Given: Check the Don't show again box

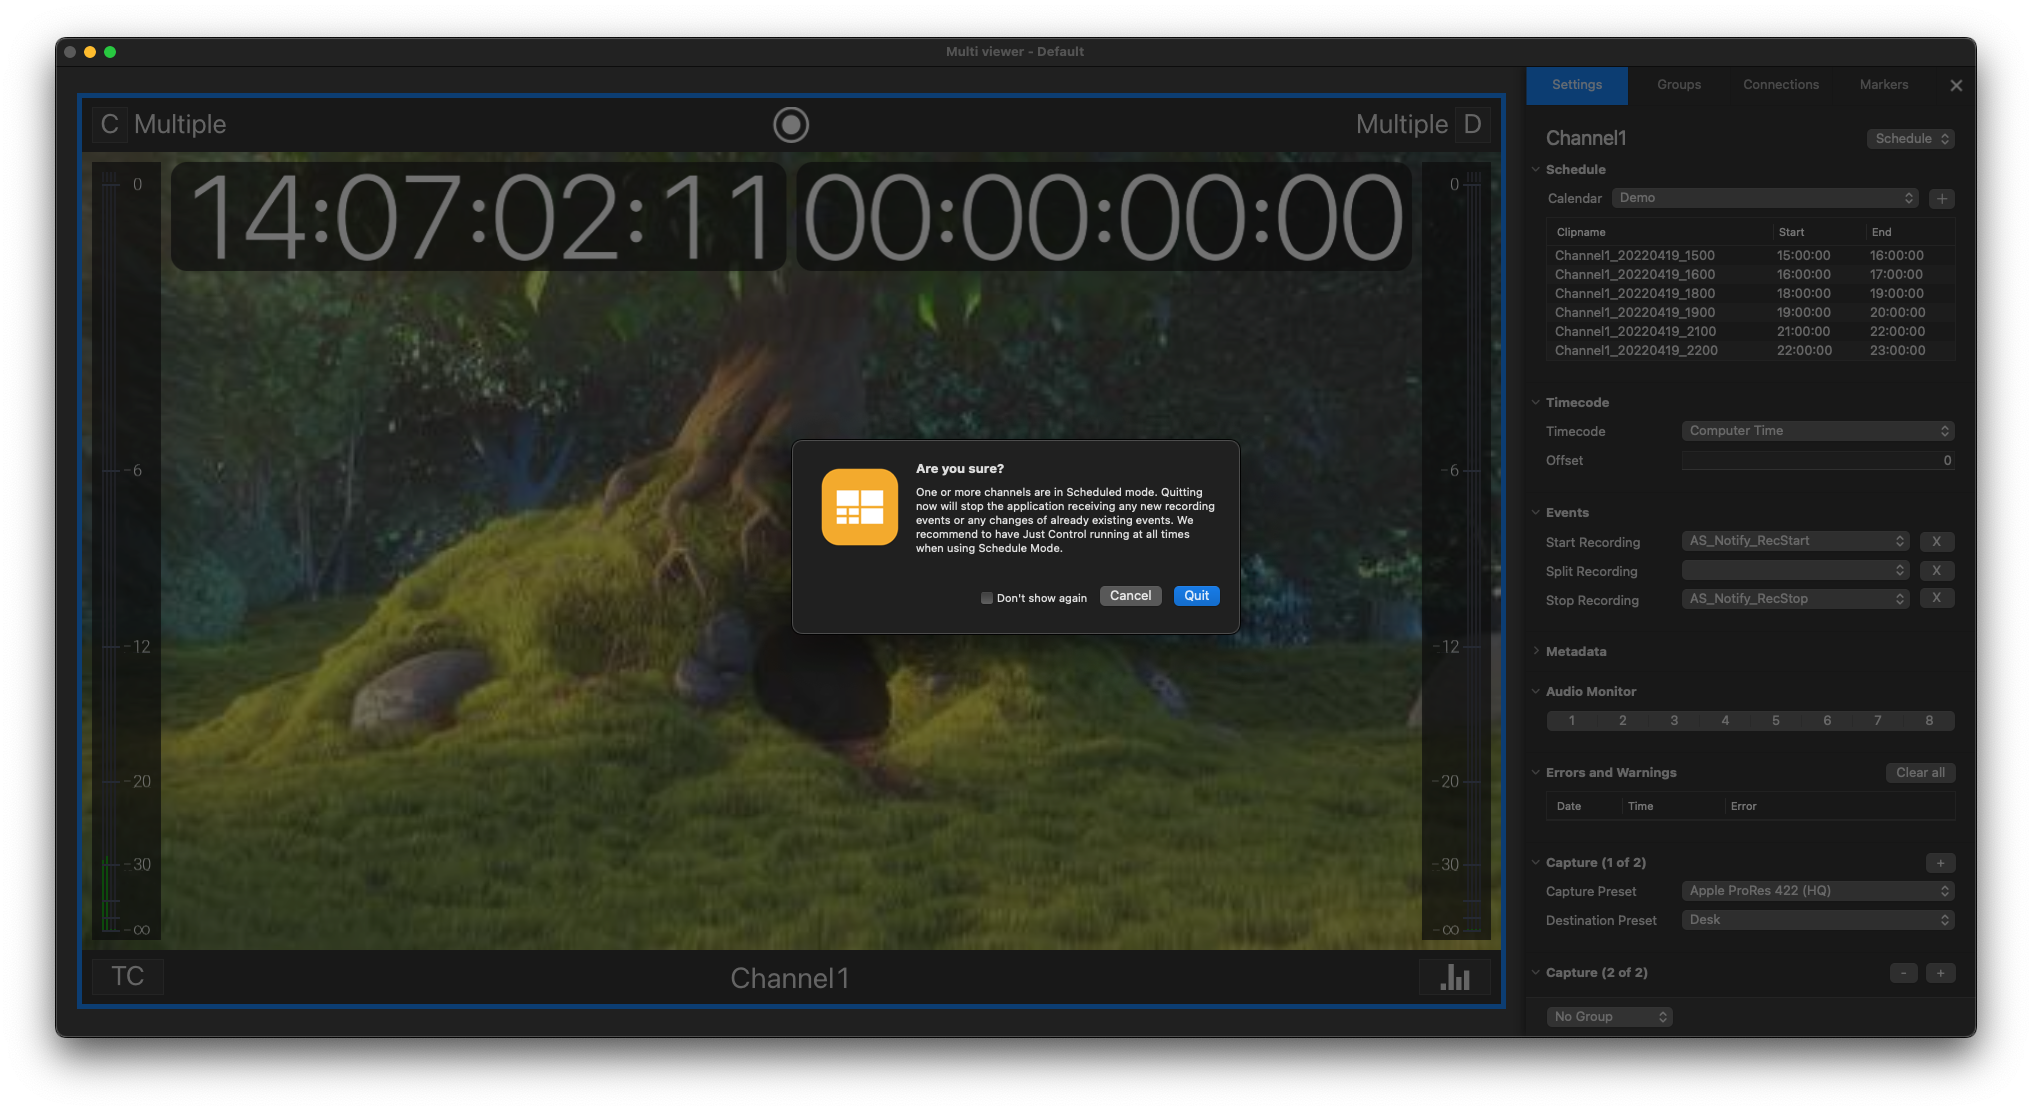Looking at the screenshot, I should click(987, 598).
